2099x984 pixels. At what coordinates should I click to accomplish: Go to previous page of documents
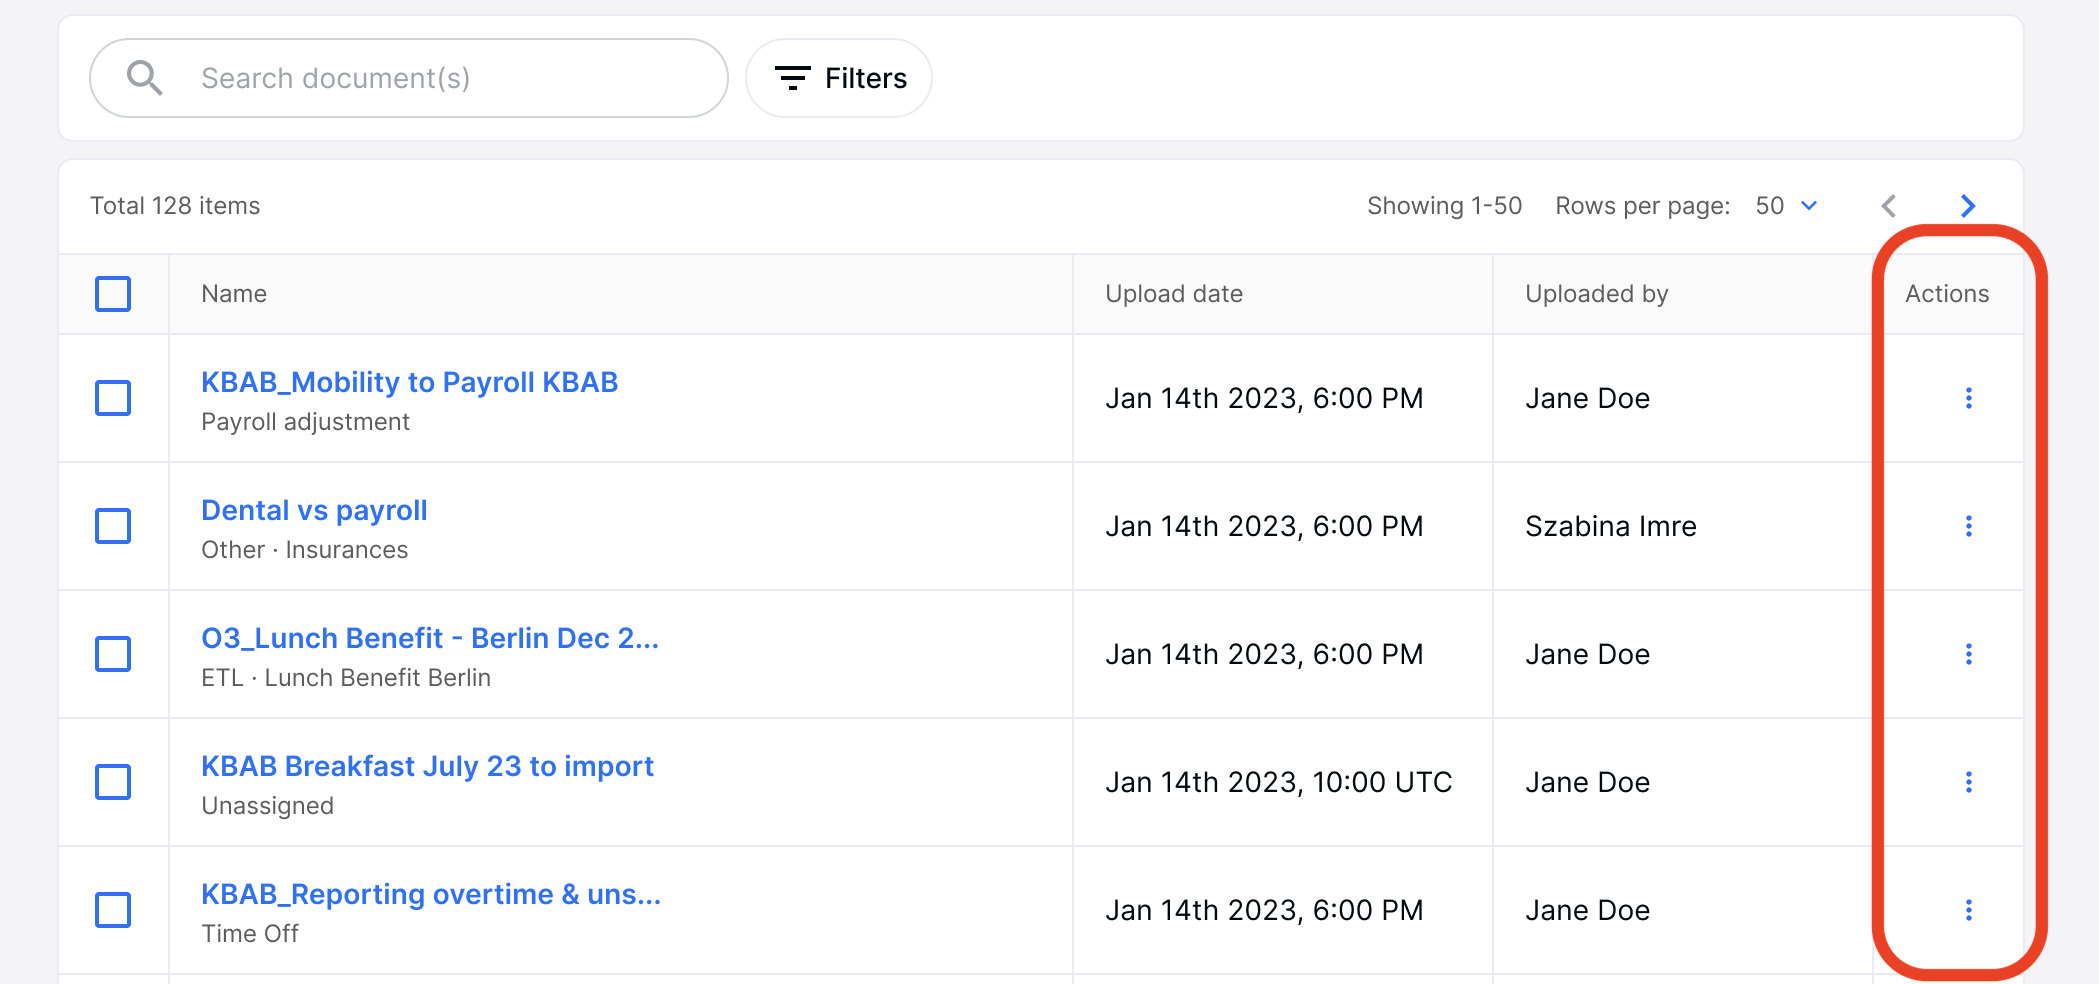1888,206
